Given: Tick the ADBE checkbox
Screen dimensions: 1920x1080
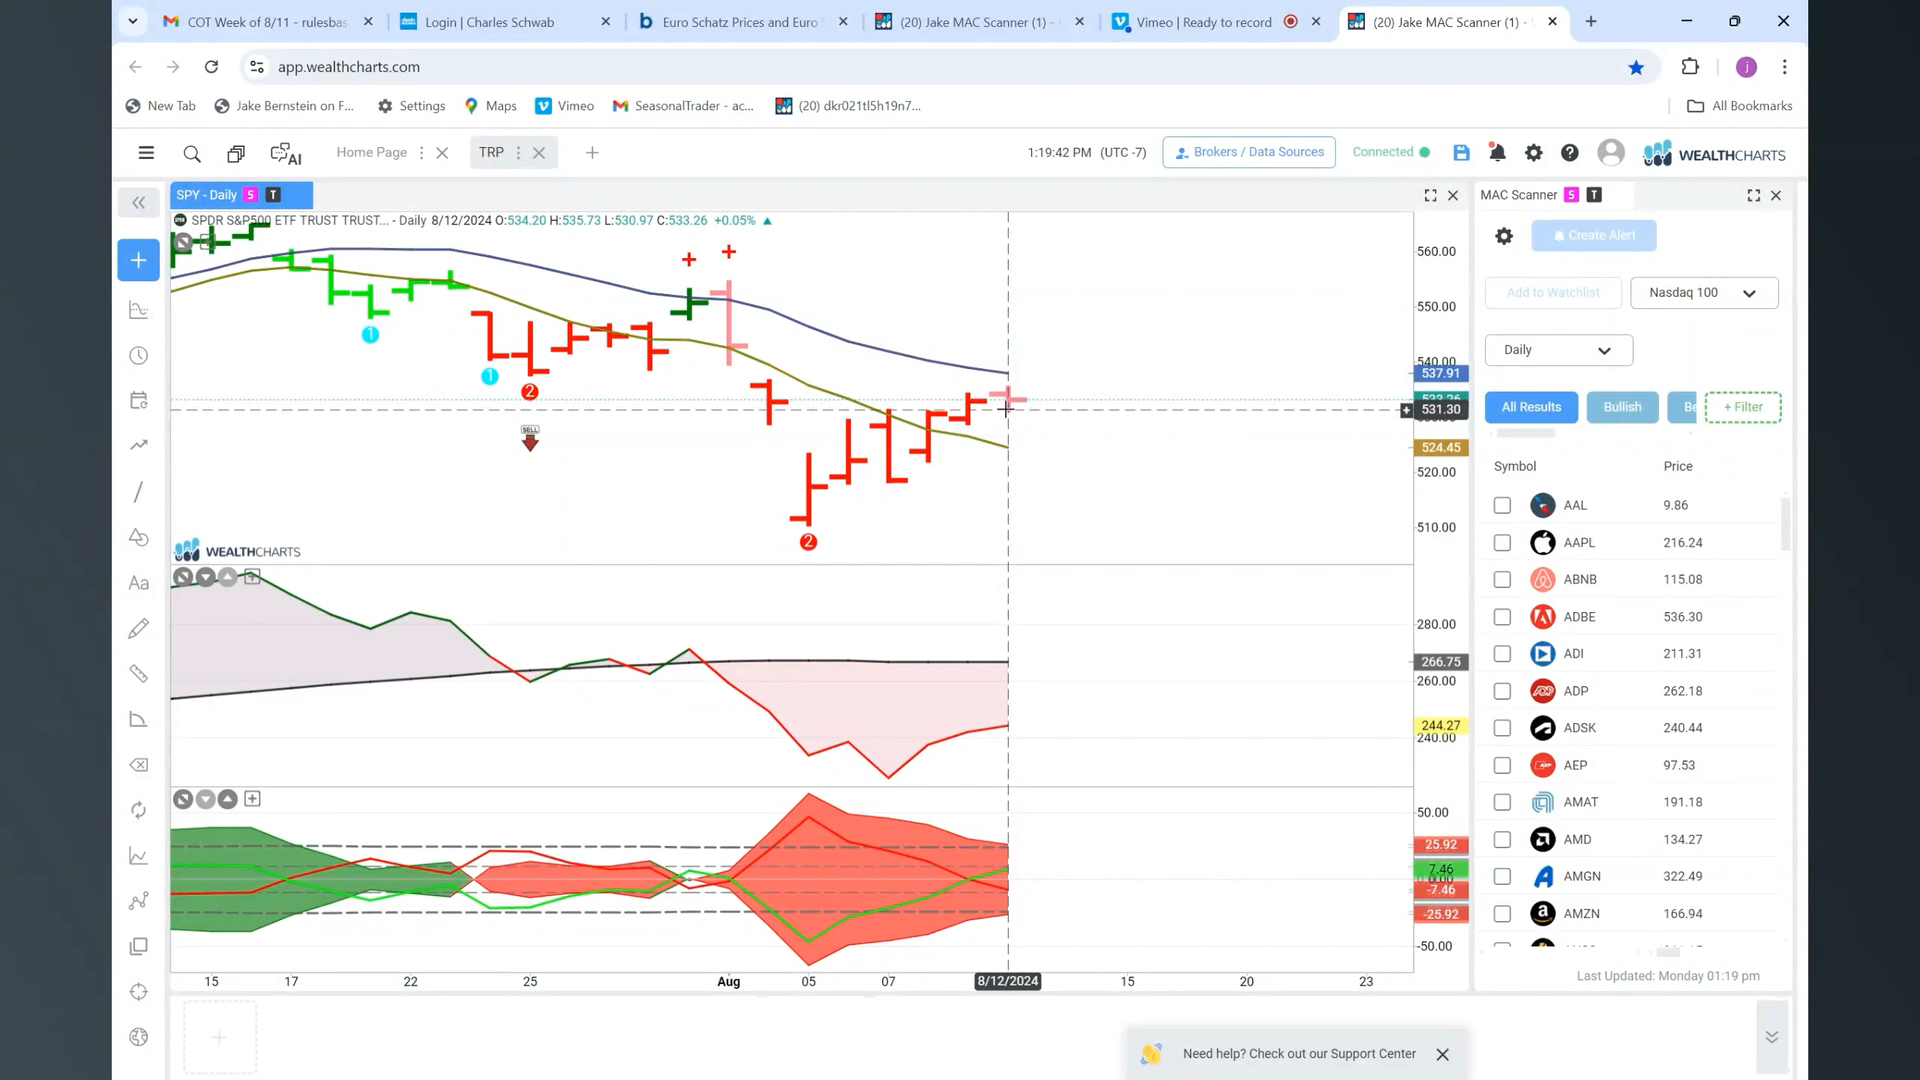Looking at the screenshot, I should point(1502,617).
